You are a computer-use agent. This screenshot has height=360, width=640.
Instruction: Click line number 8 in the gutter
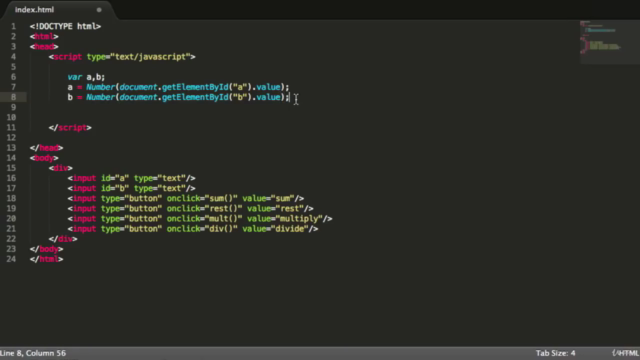pyautogui.click(x=13, y=97)
